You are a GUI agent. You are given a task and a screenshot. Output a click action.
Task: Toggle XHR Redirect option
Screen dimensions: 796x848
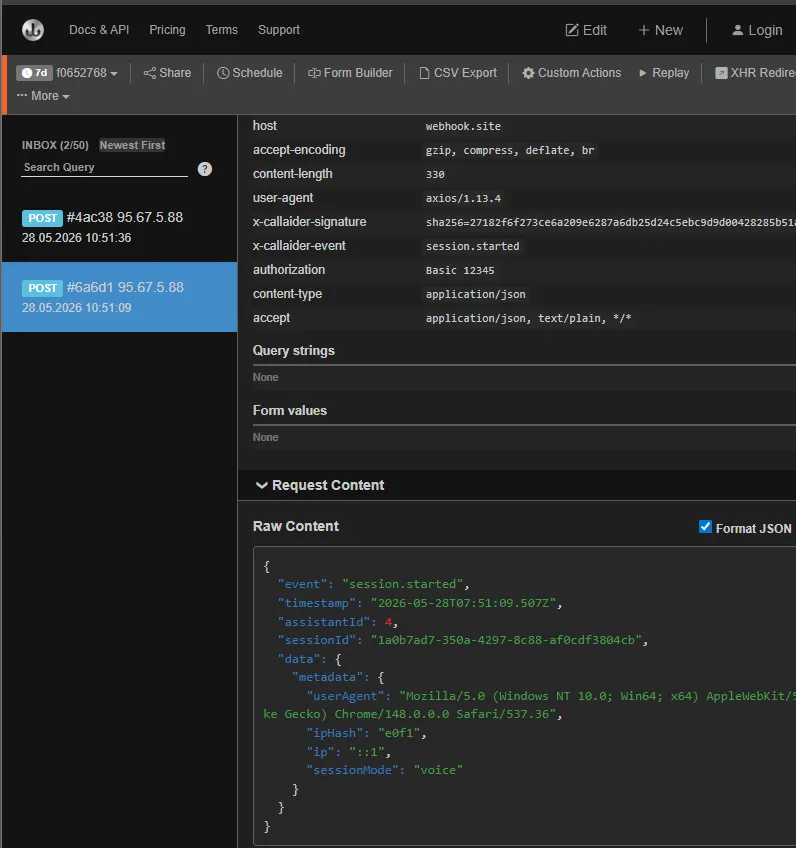755,73
